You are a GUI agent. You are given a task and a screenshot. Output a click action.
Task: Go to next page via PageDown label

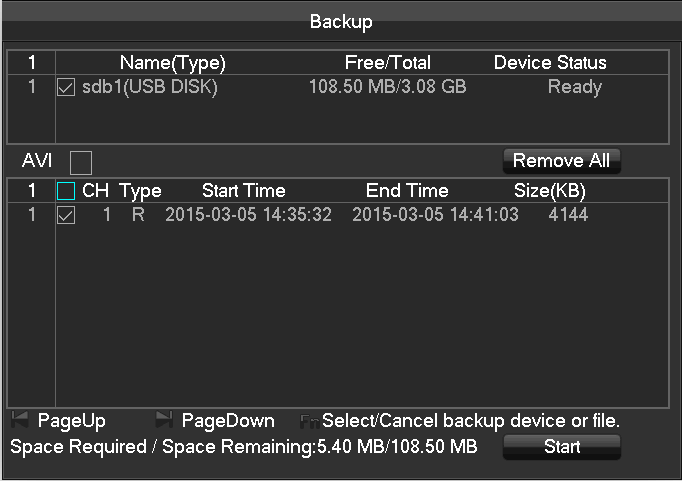click(228, 421)
